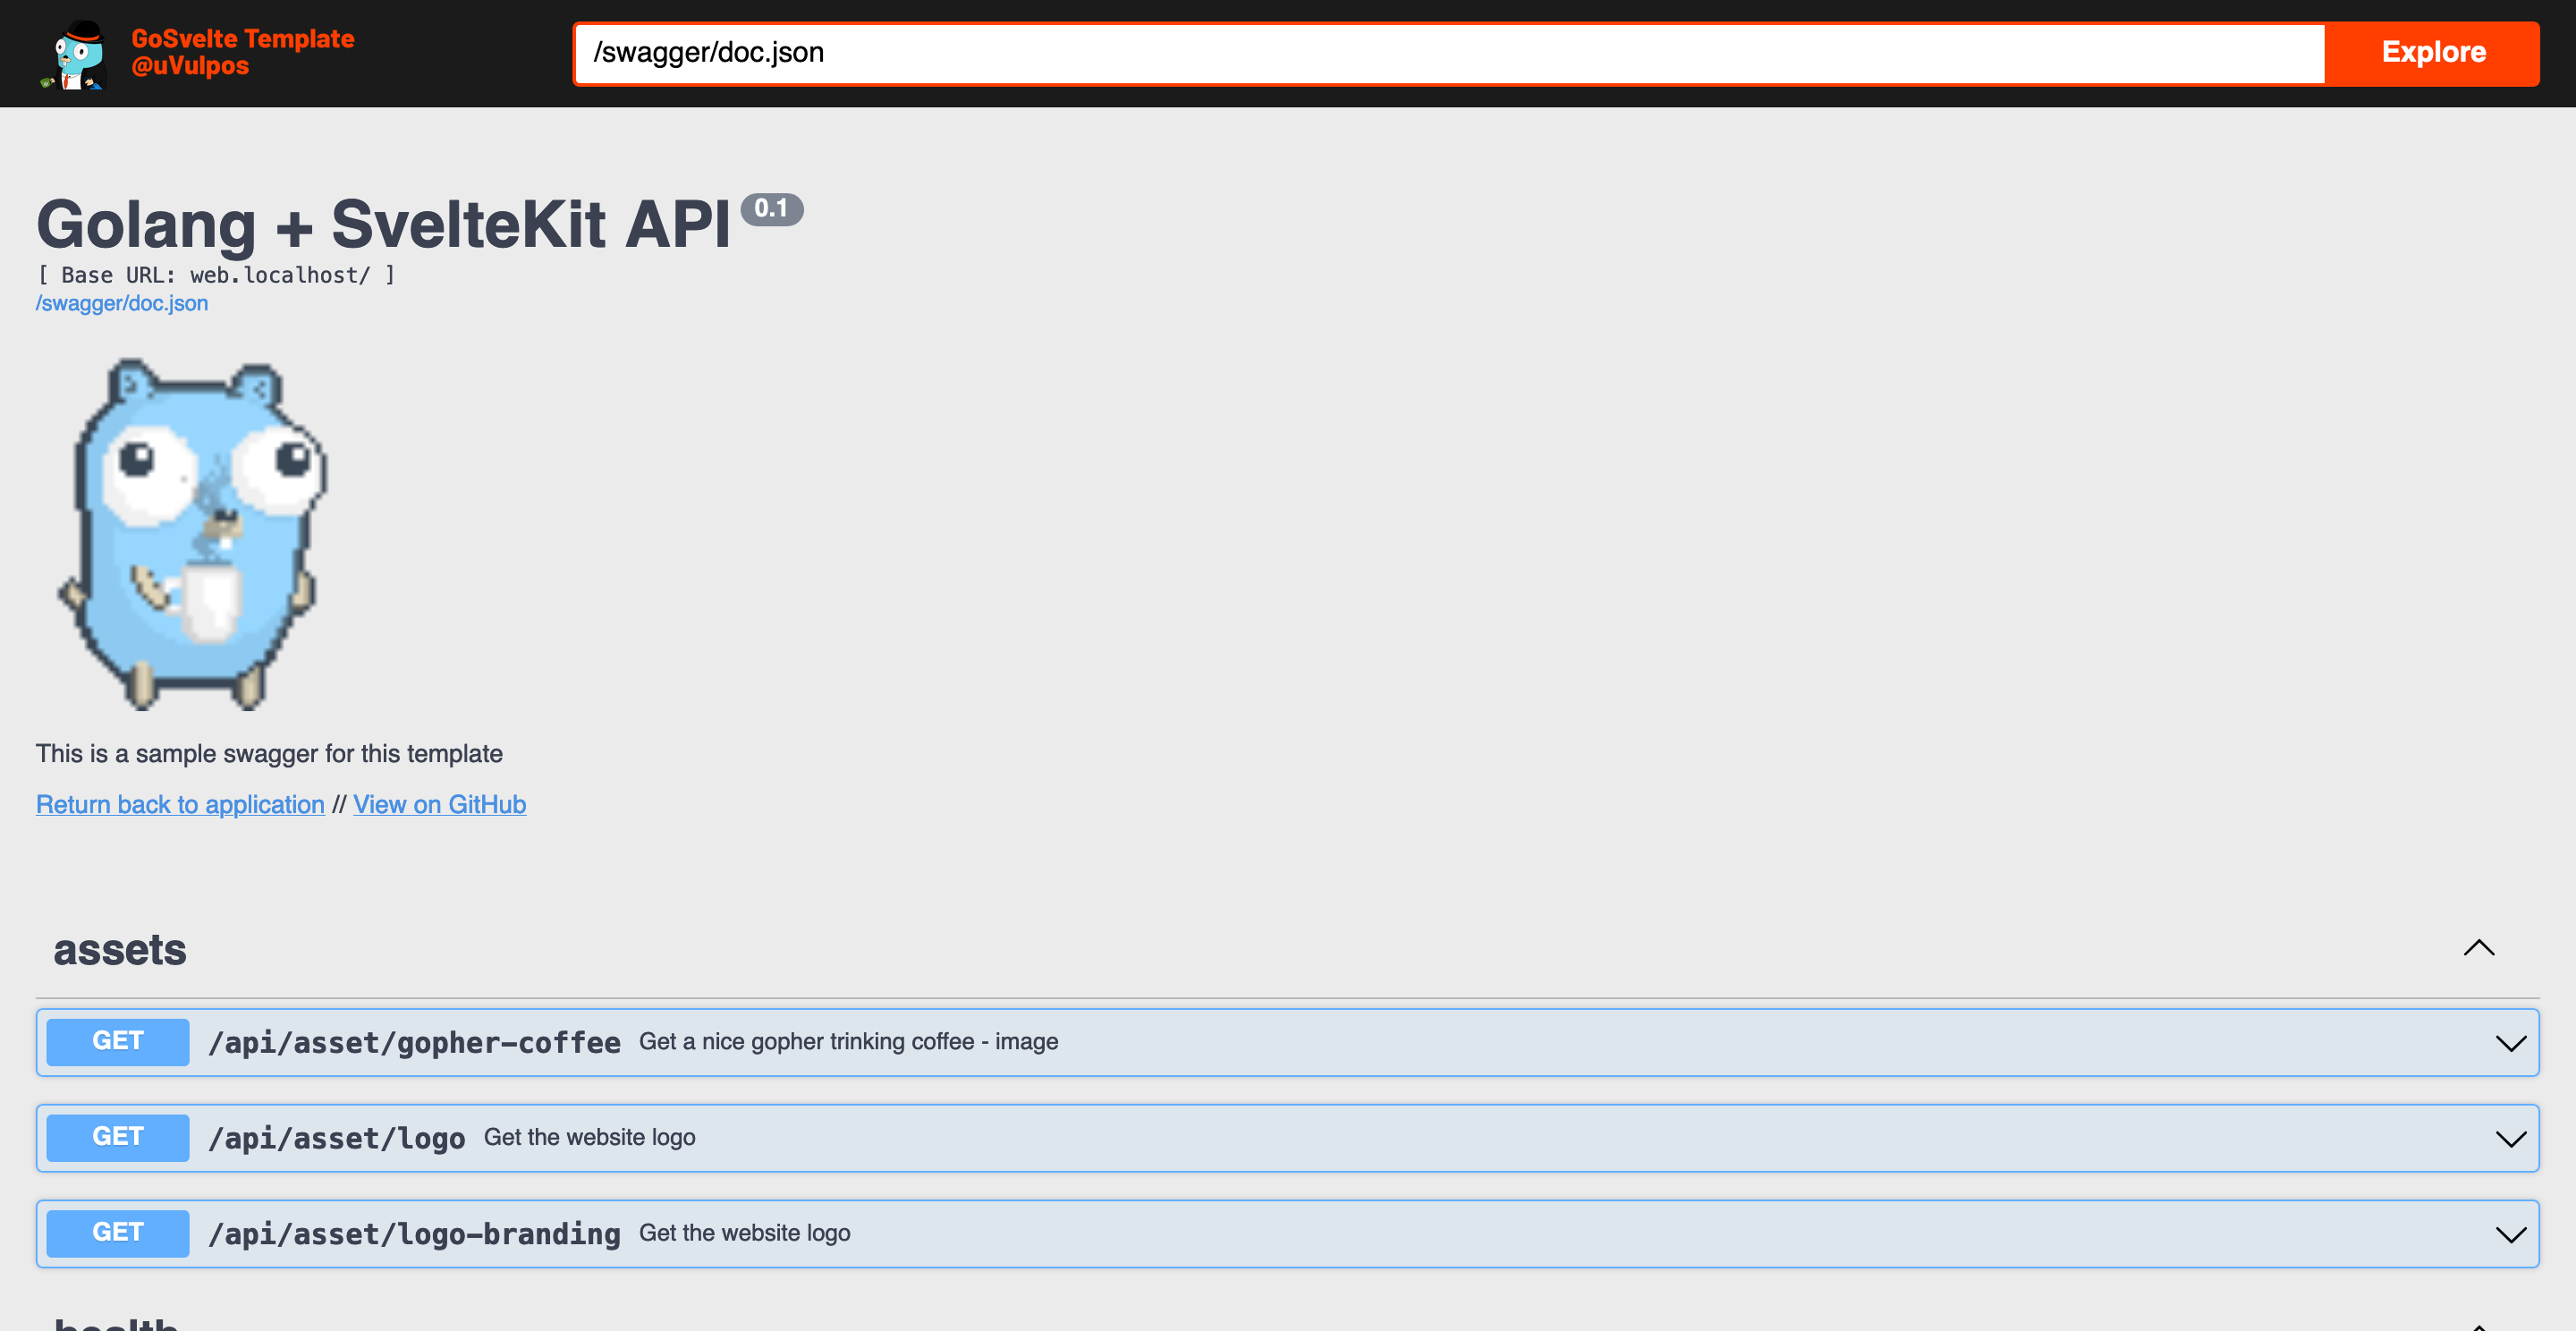The width and height of the screenshot is (2576, 1331).
Task: Expand the logo-branding endpoint arrow
Action: click(2510, 1234)
